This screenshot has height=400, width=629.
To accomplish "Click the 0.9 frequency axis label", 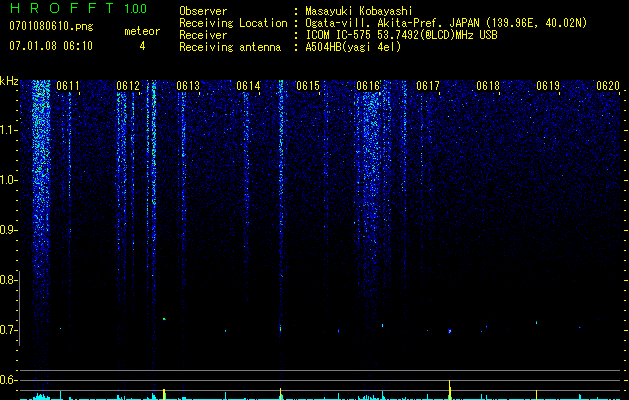I will [x=8, y=230].
